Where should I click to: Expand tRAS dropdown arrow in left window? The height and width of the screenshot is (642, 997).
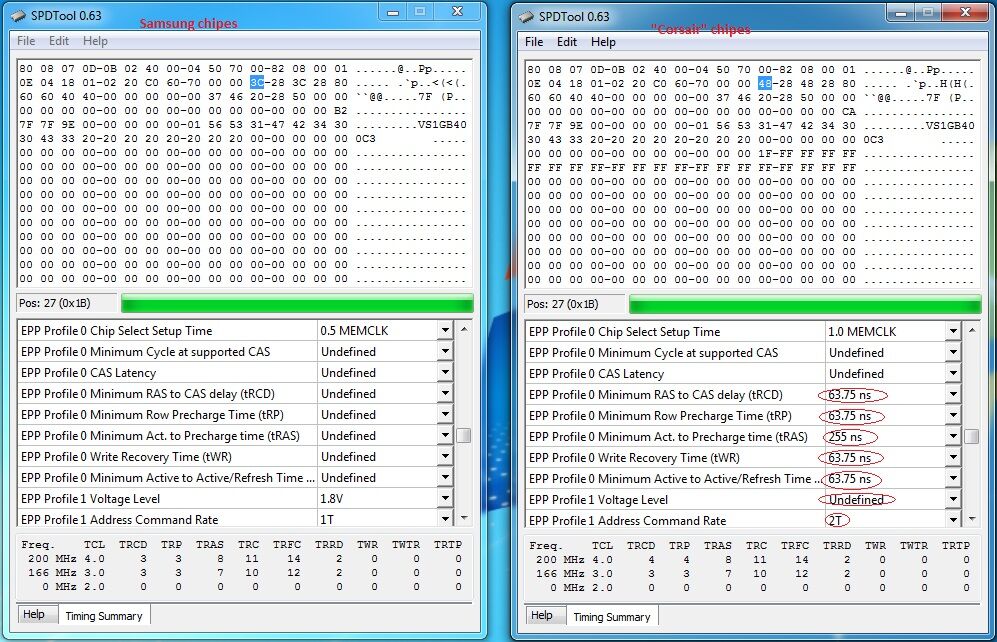445,435
